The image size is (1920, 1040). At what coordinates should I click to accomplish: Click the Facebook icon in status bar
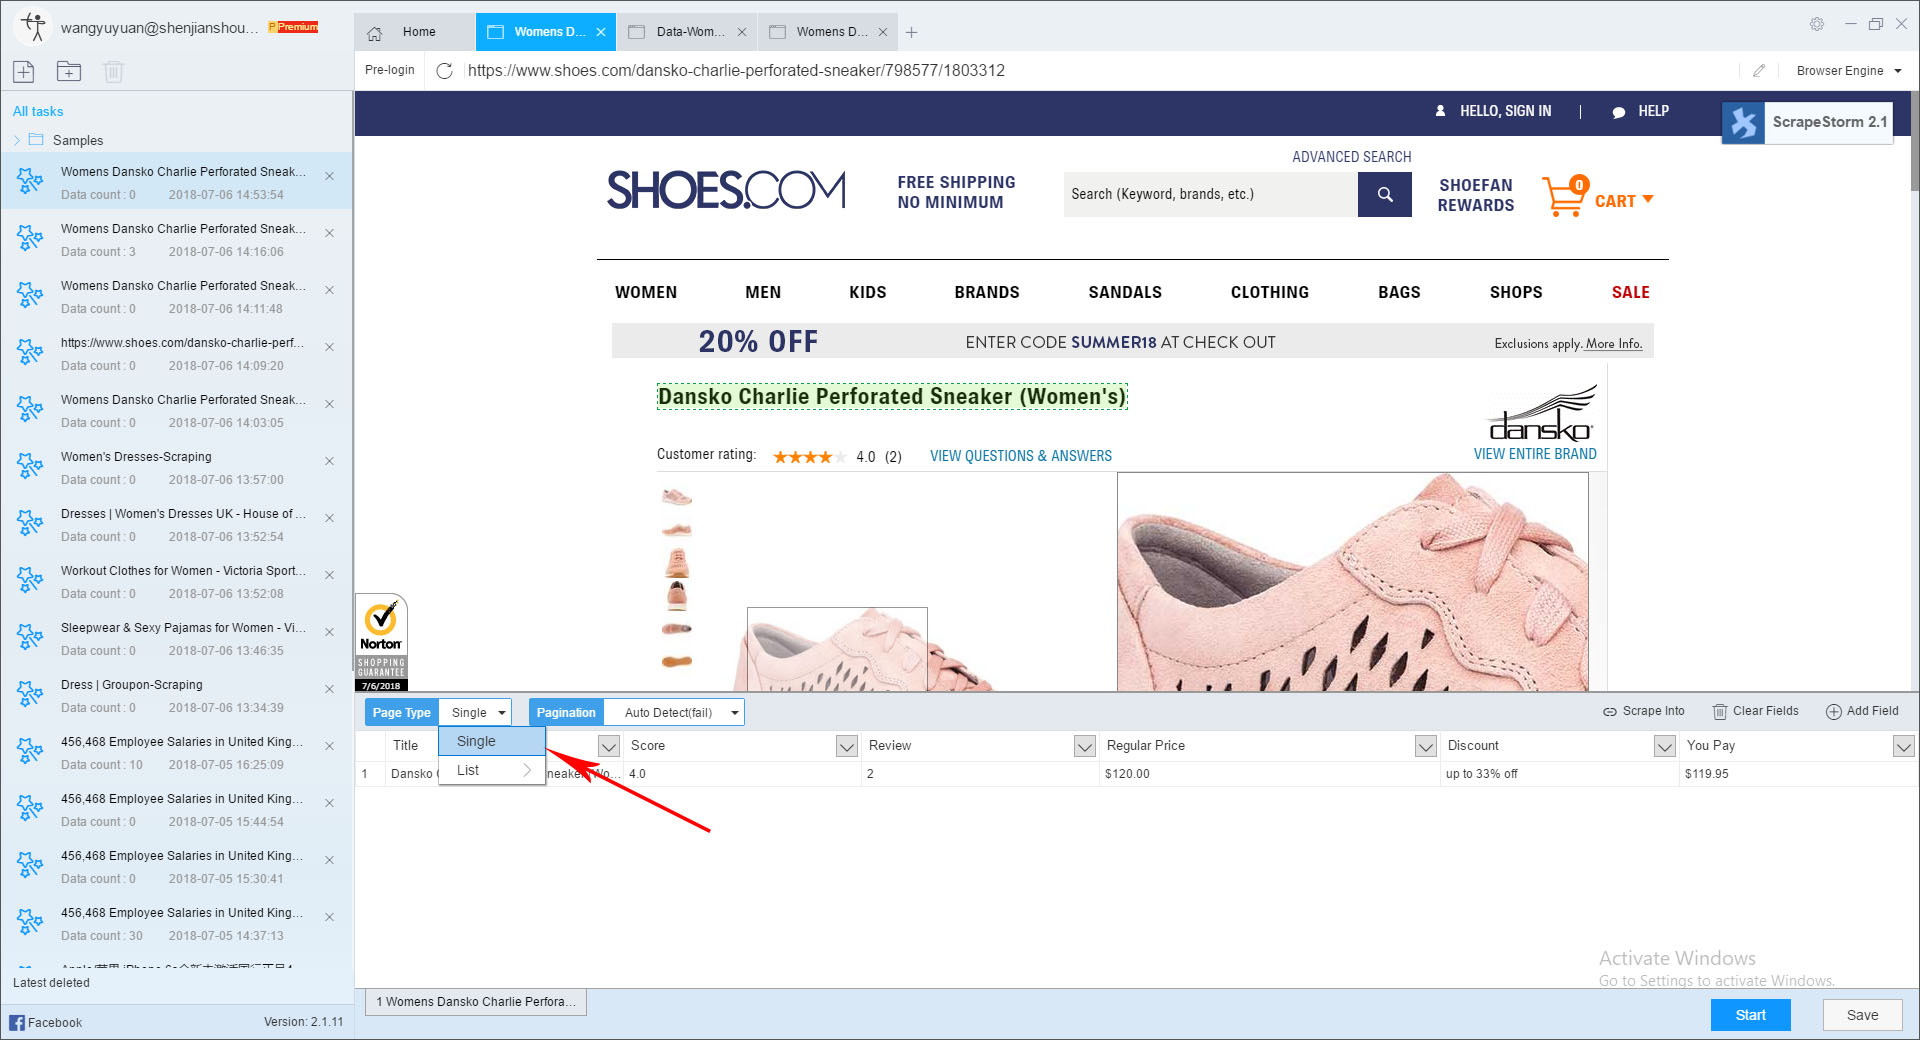click(x=17, y=1022)
